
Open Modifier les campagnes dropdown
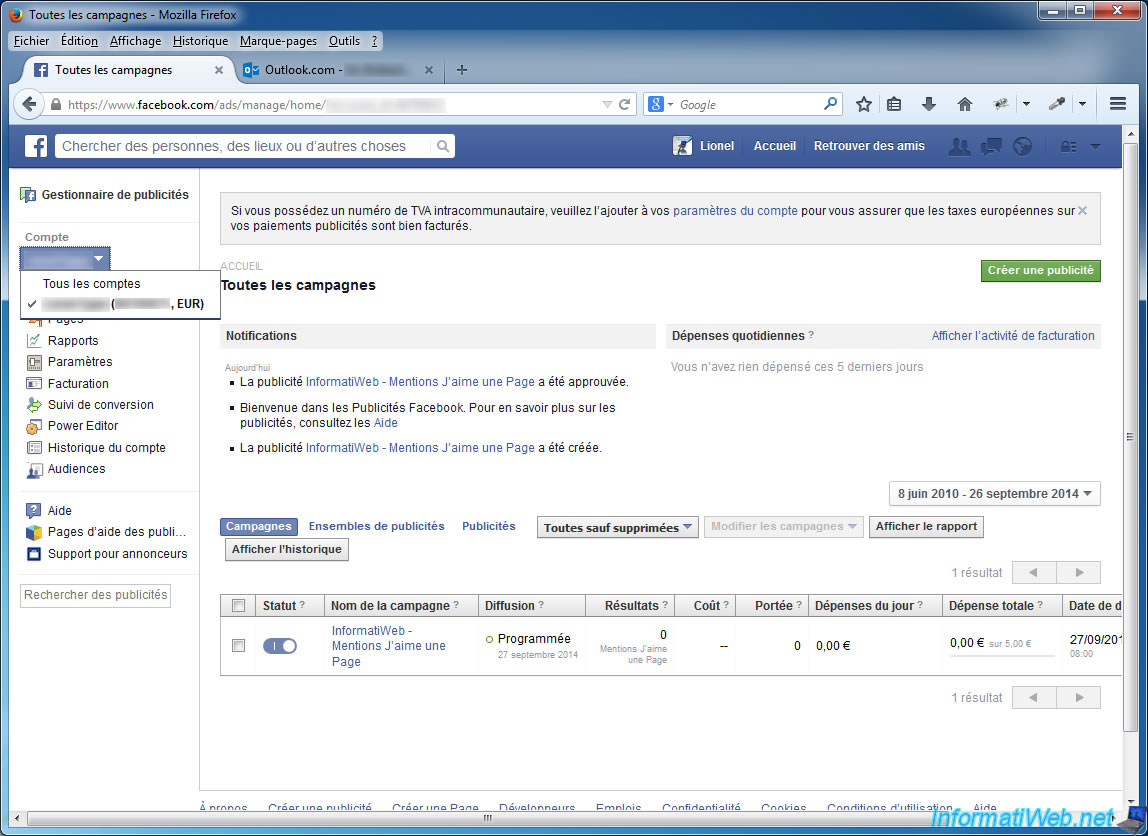(783, 526)
